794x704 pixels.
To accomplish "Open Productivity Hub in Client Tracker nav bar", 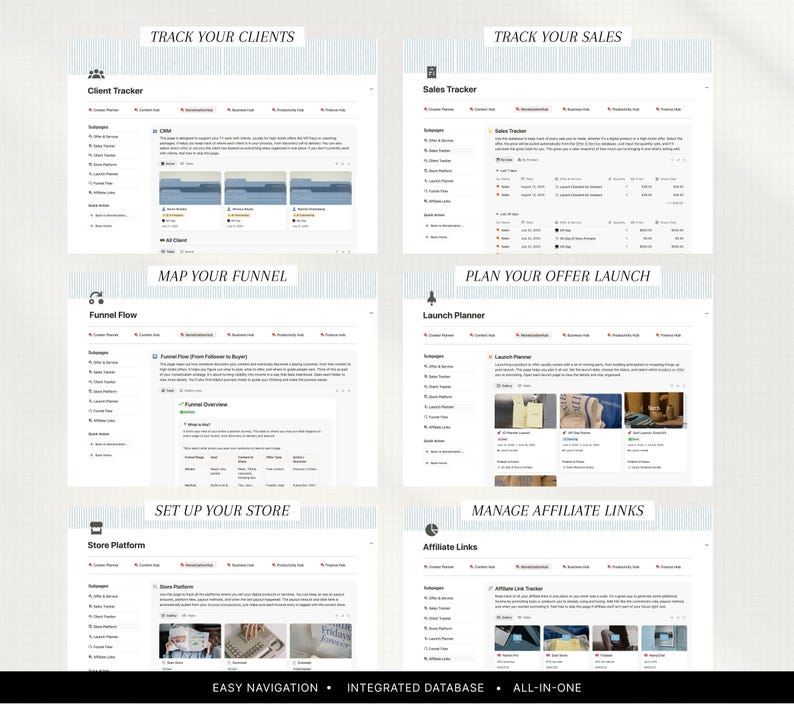I will tap(288, 109).
